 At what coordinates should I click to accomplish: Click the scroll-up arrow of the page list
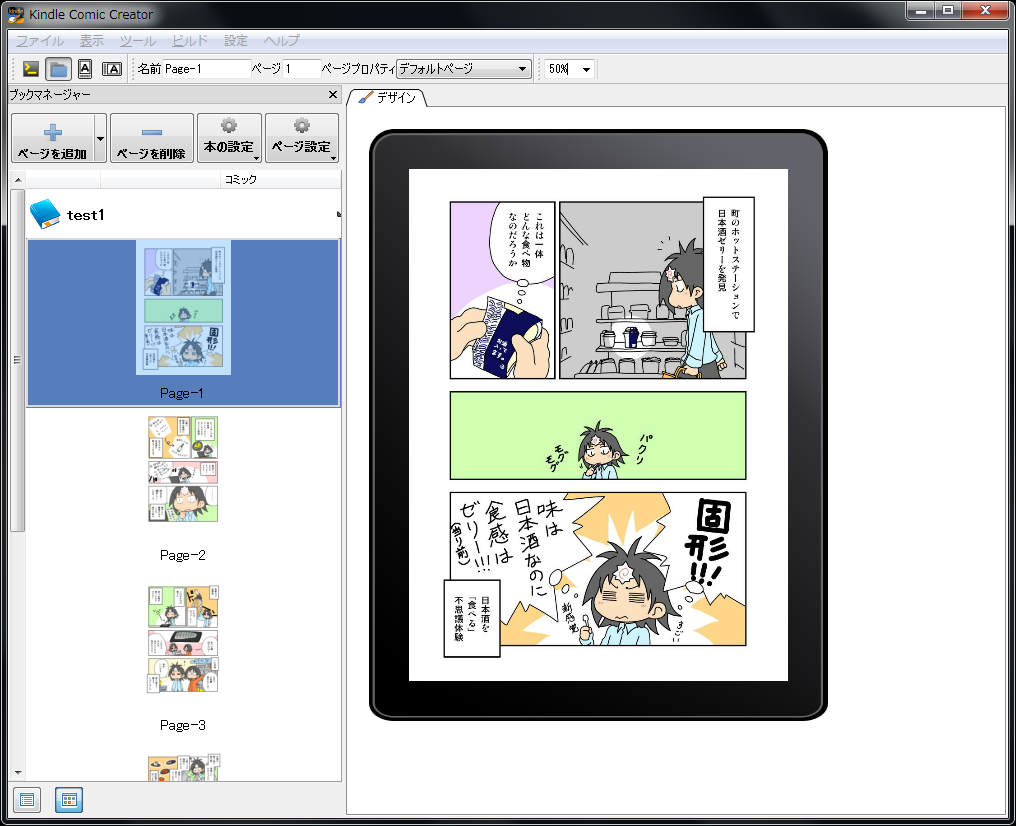18,179
